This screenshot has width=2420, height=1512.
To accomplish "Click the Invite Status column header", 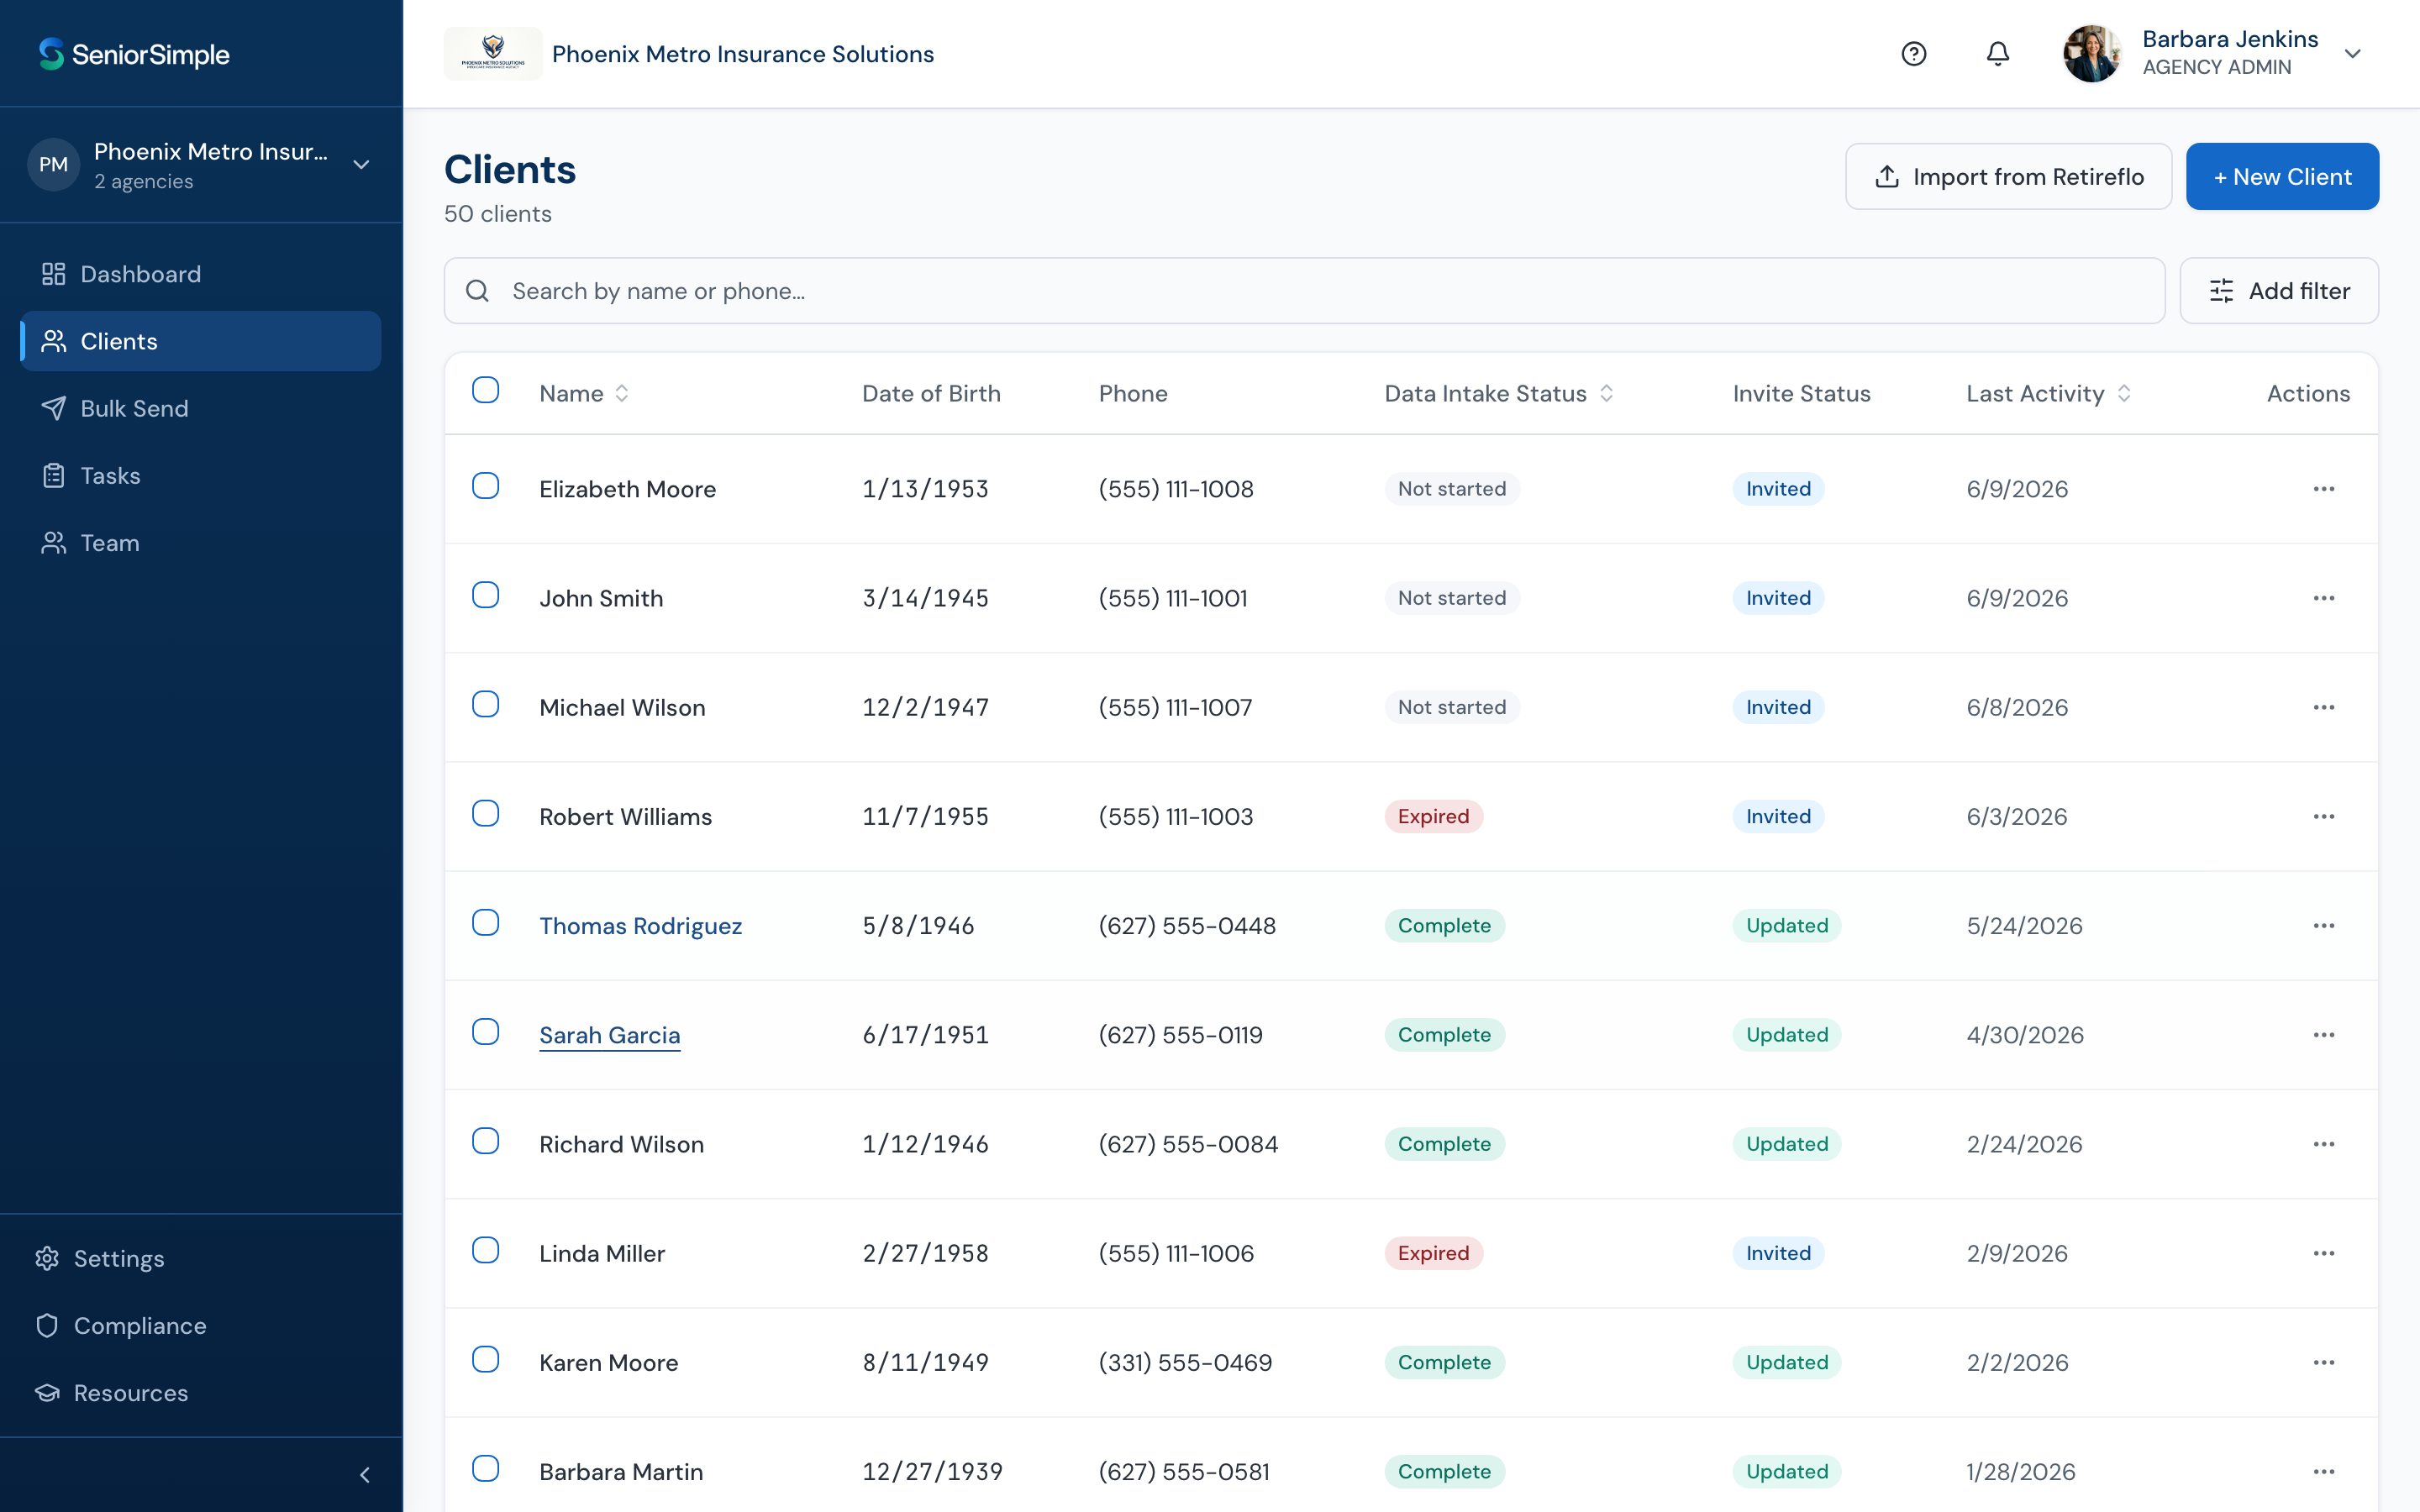I will tap(1801, 394).
